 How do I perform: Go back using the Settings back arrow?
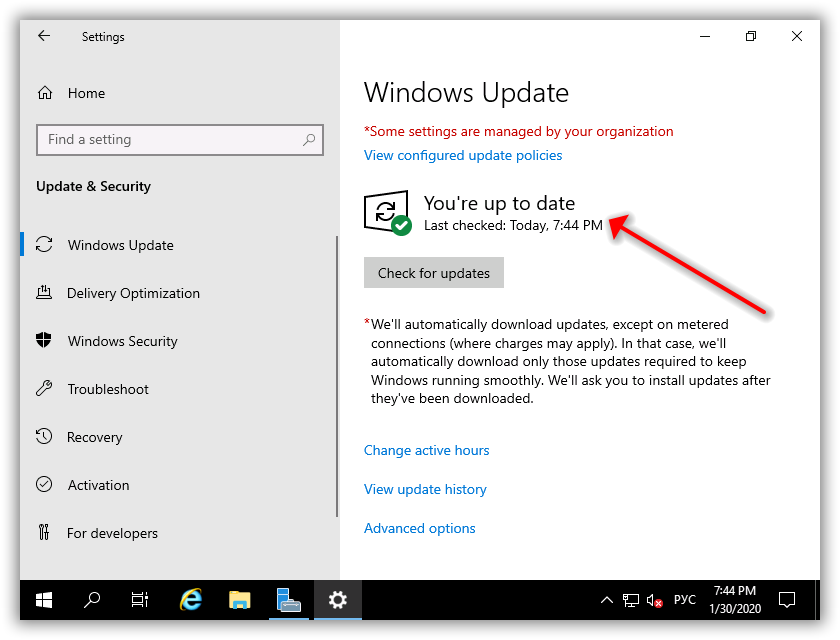[44, 36]
